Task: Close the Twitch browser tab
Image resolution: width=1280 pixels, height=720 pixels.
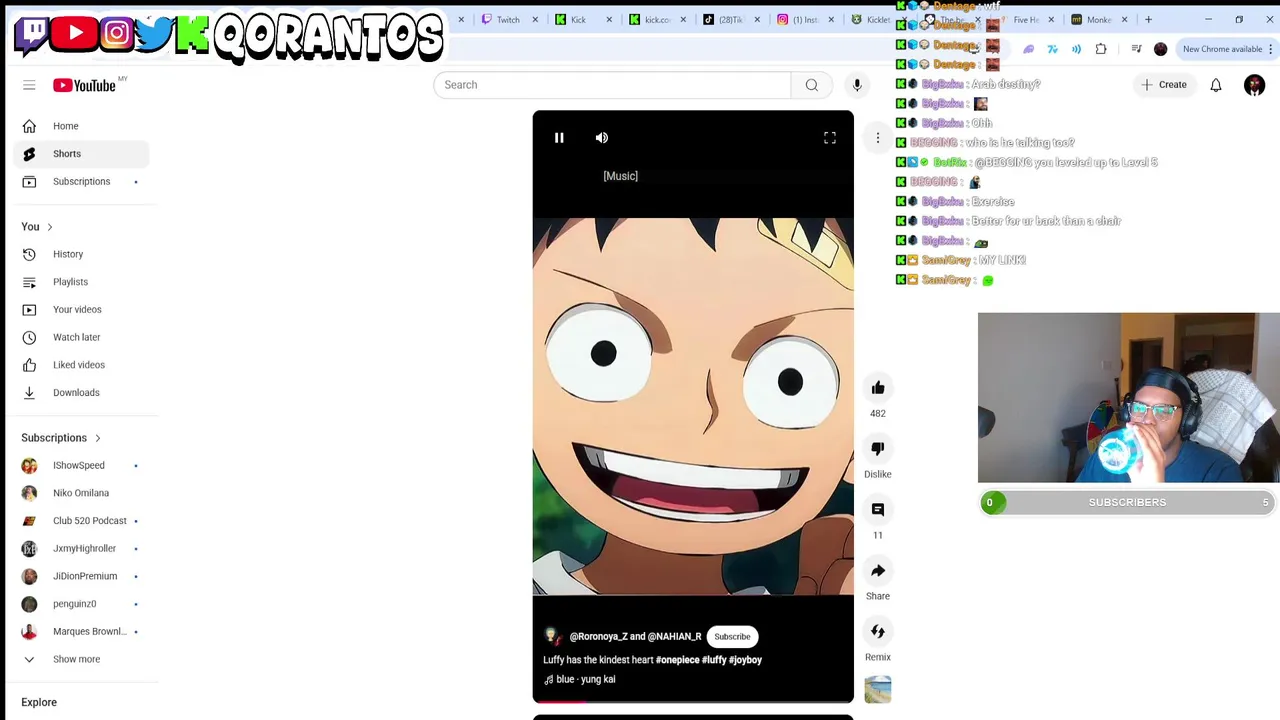Action: pos(535,19)
